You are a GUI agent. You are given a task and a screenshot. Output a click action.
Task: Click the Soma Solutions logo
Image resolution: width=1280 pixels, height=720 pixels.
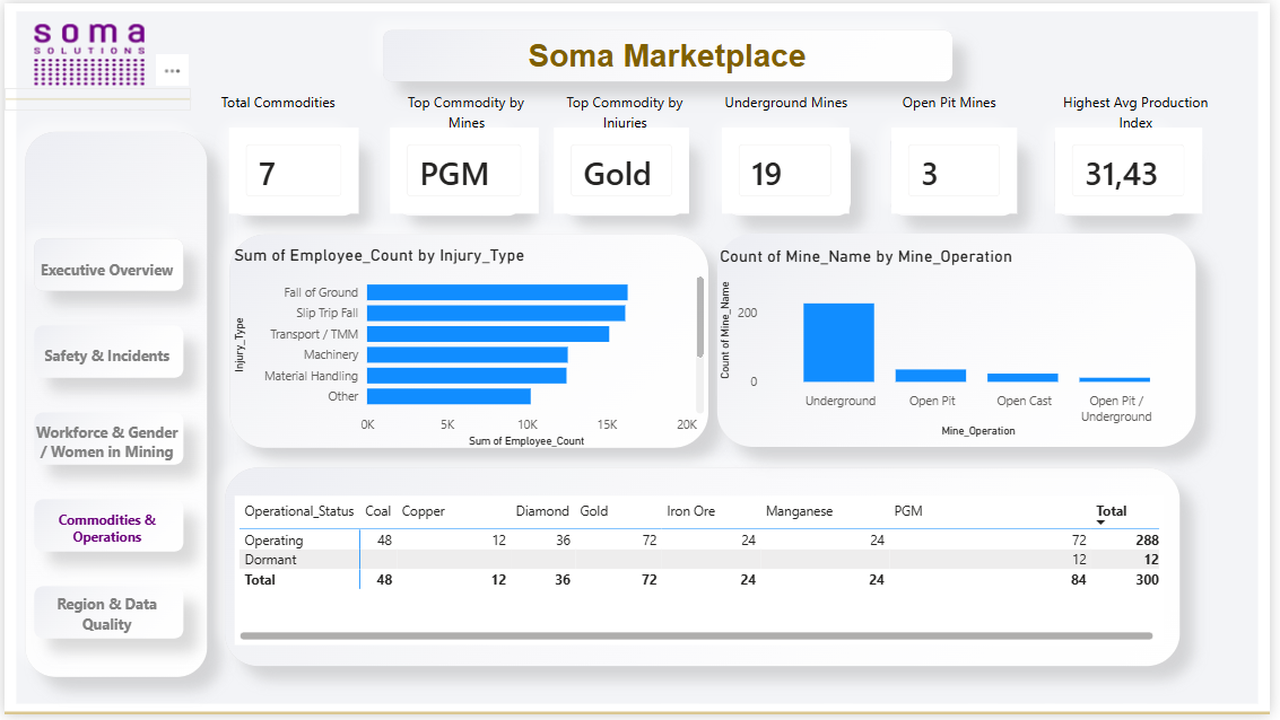click(x=89, y=54)
